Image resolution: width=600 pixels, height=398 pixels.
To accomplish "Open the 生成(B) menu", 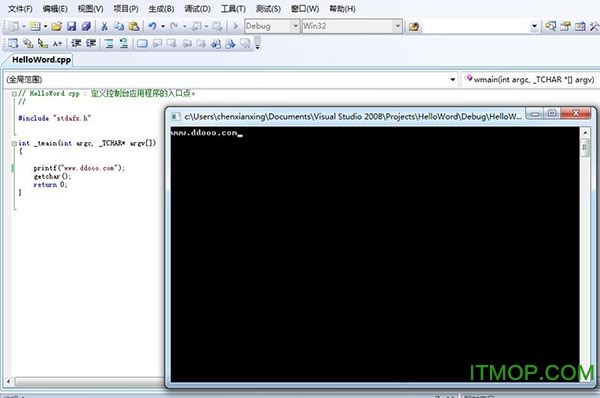I will 161,8.
